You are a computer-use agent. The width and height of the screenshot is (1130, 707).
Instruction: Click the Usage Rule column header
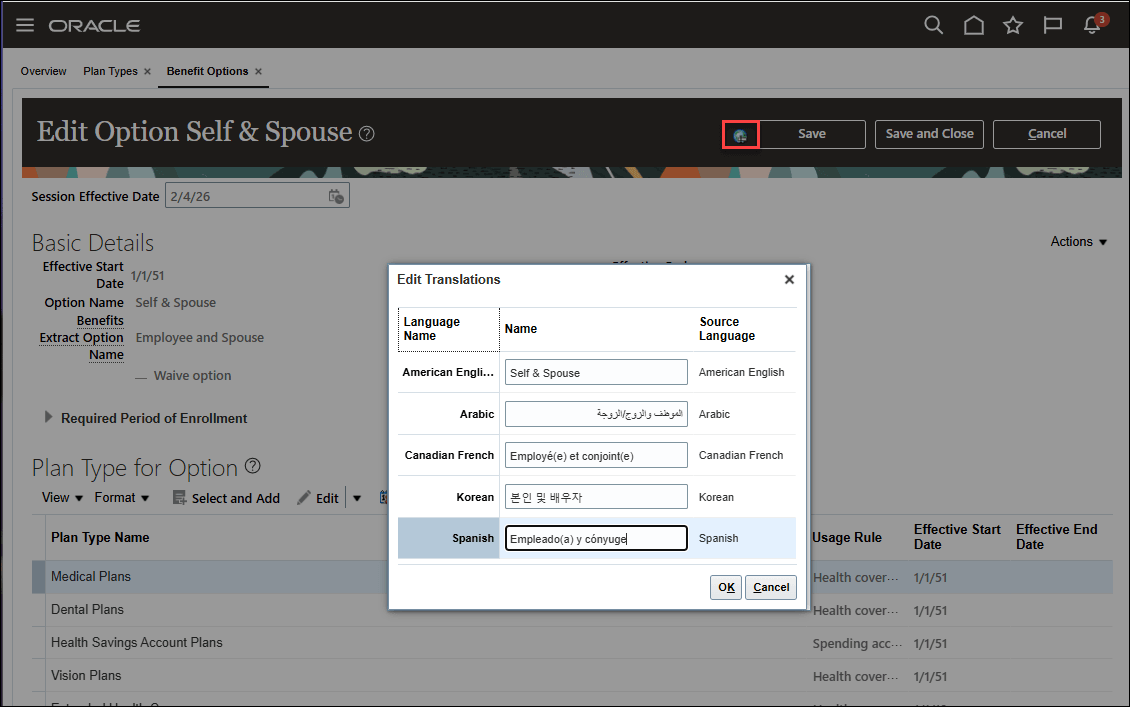[846, 538]
